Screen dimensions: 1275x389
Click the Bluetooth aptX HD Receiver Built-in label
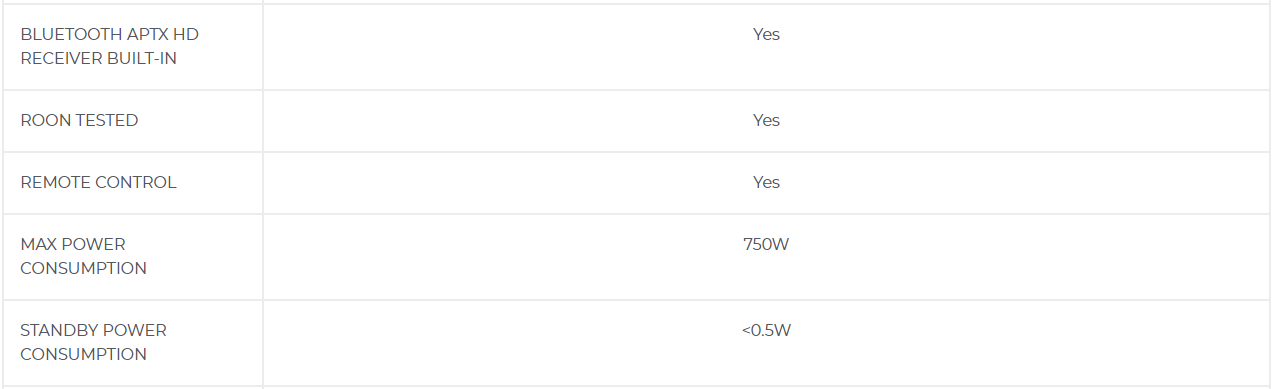pos(109,46)
